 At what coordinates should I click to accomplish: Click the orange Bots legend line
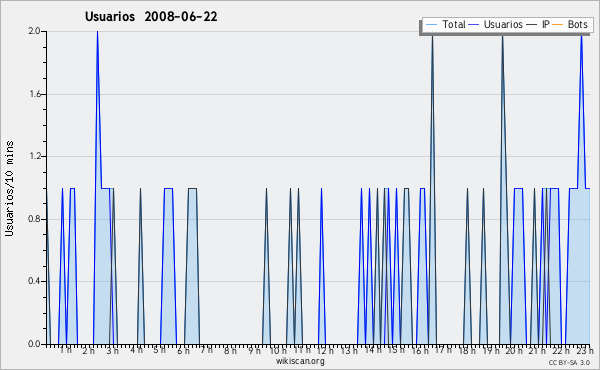point(558,25)
